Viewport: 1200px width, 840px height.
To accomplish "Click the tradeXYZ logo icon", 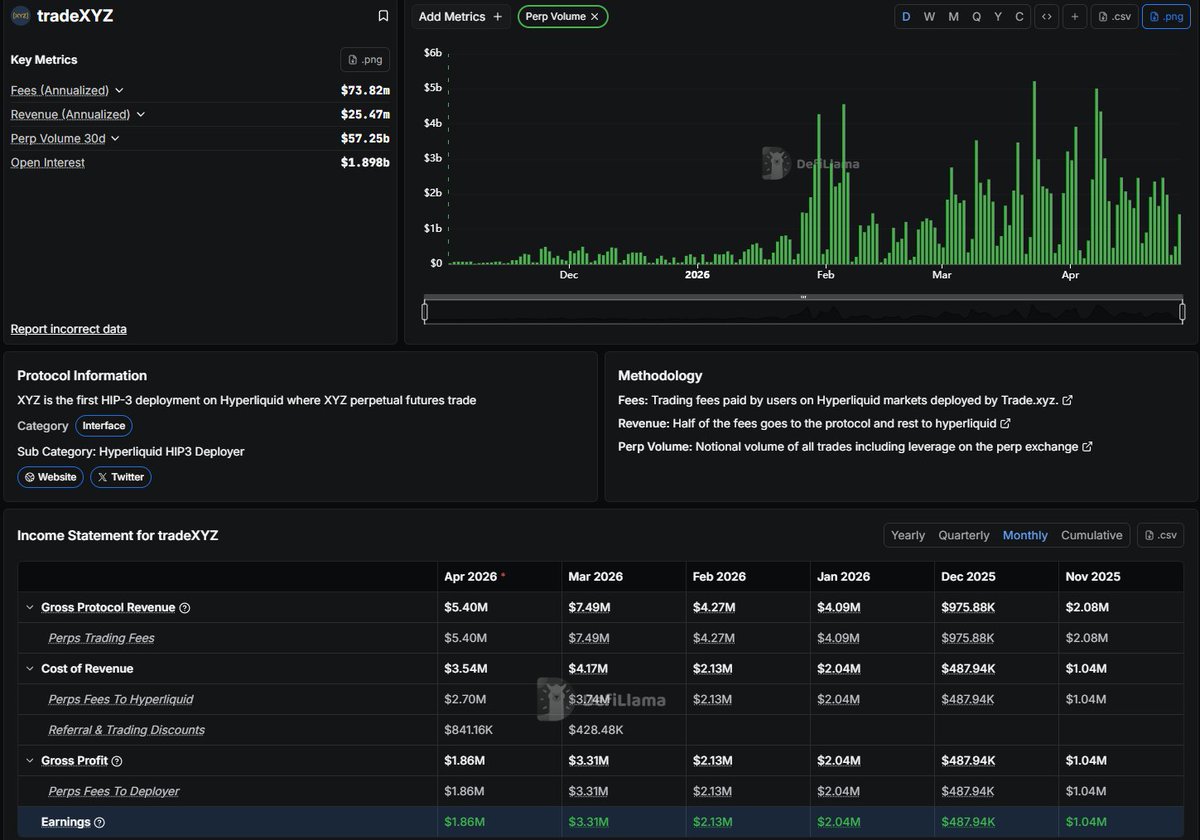I will click(x=20, y=16).
